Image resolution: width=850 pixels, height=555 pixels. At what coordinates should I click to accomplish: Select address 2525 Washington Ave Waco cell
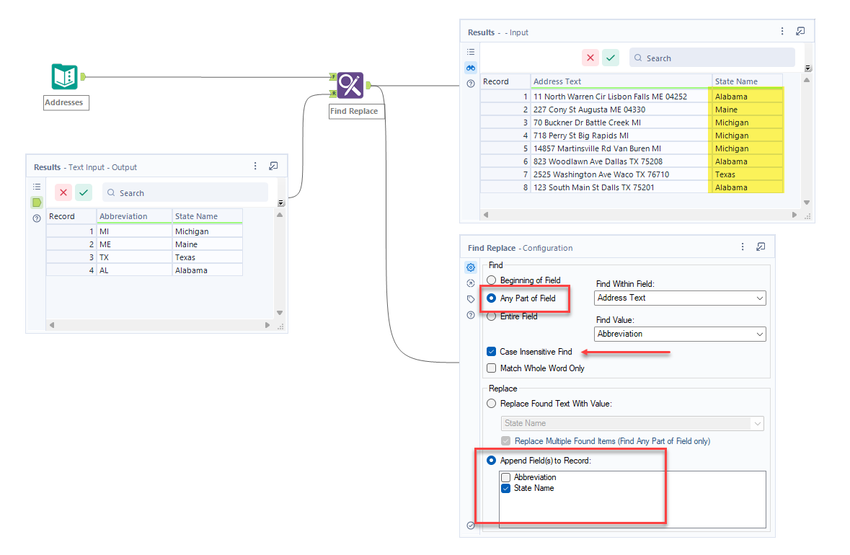coord(620,175)
